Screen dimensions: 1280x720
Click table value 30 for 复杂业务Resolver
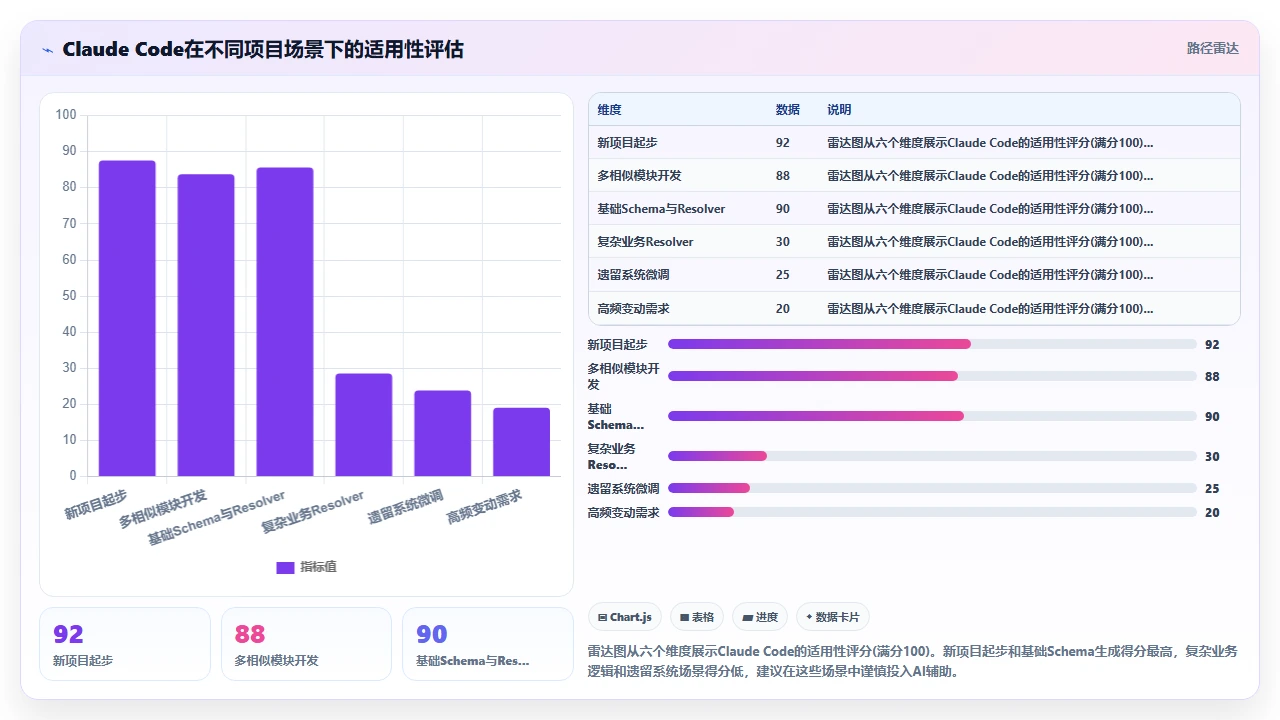click(x=782, y=242)
